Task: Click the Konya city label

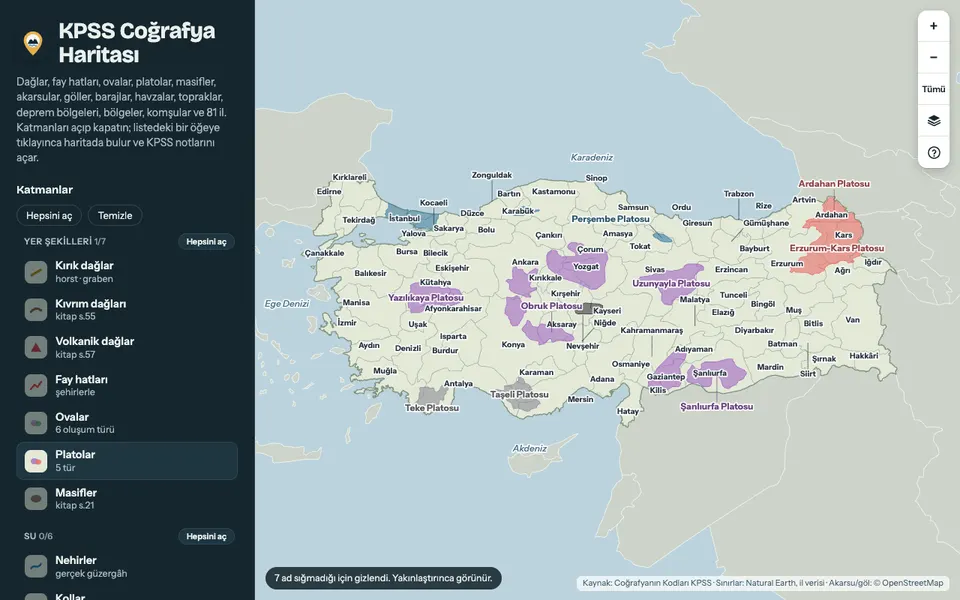Action: (513, 345)
